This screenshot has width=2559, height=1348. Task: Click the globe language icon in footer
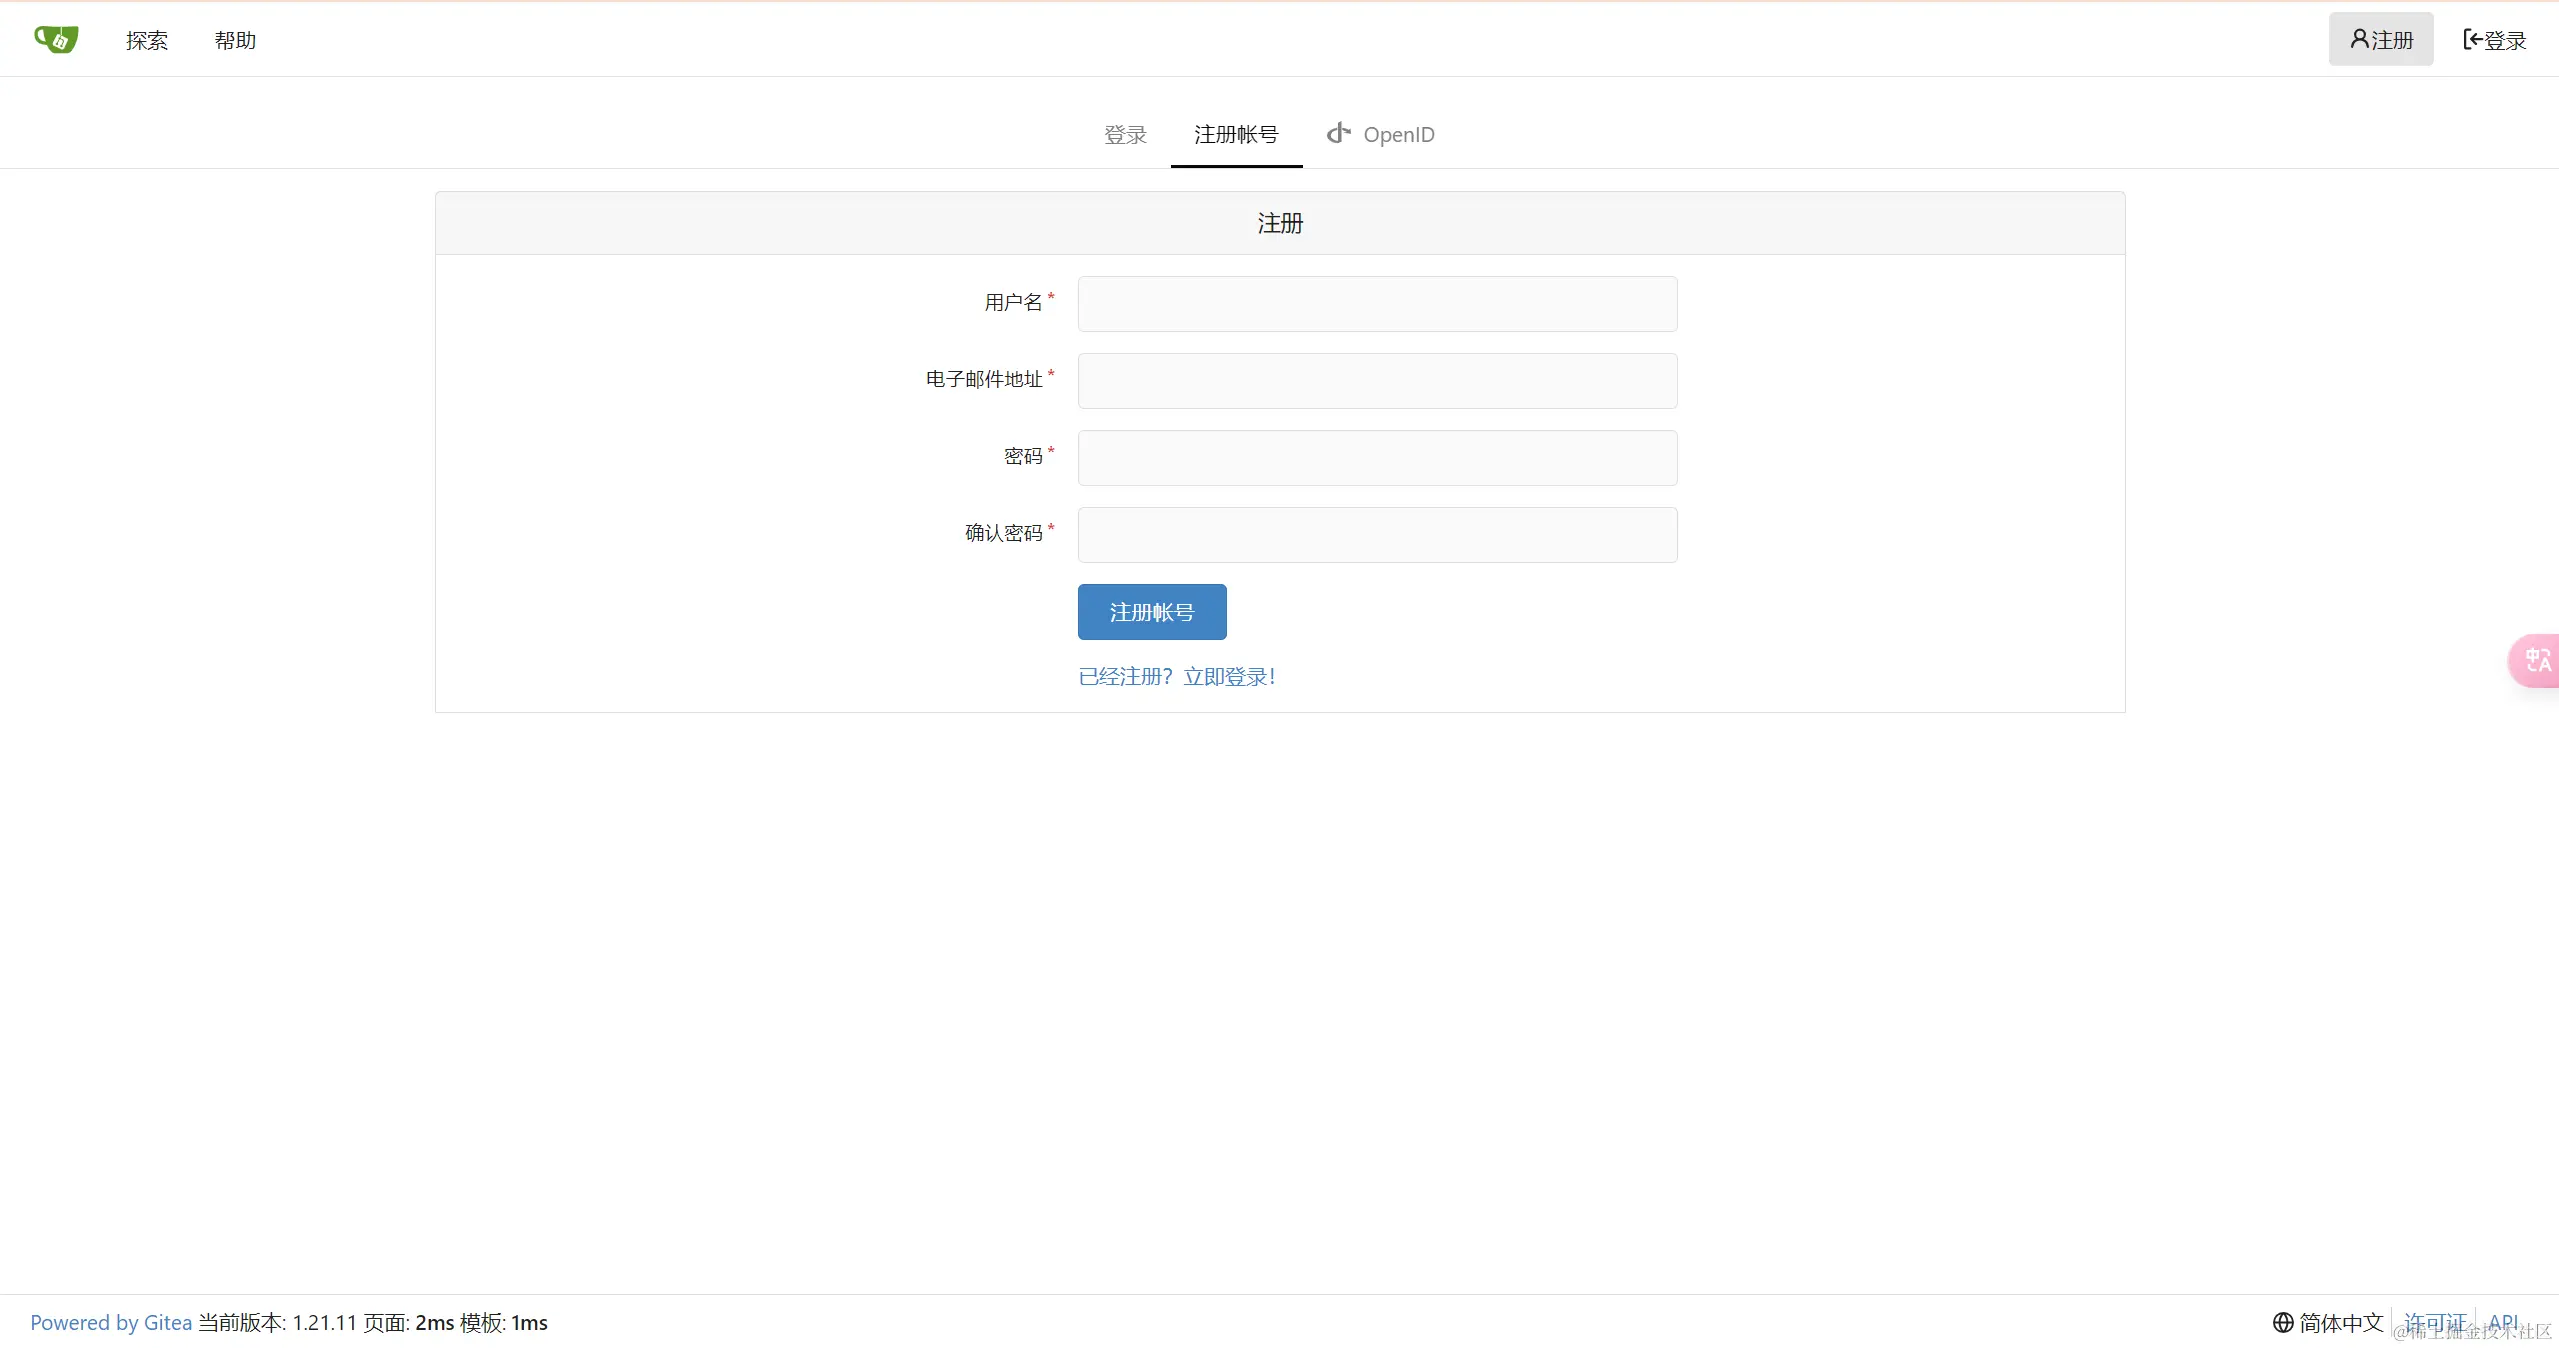(2283, 1322)
